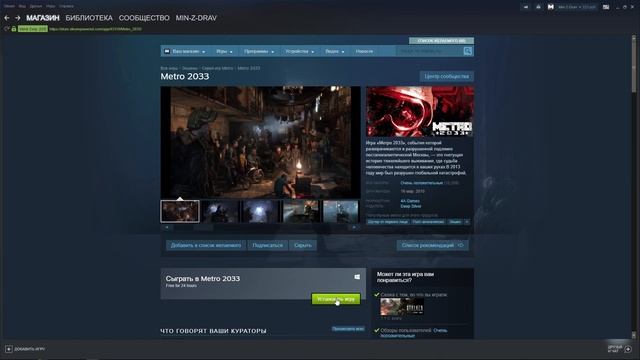Click the Metro 2033 breadcrumb link

click(x=249, y=68)
